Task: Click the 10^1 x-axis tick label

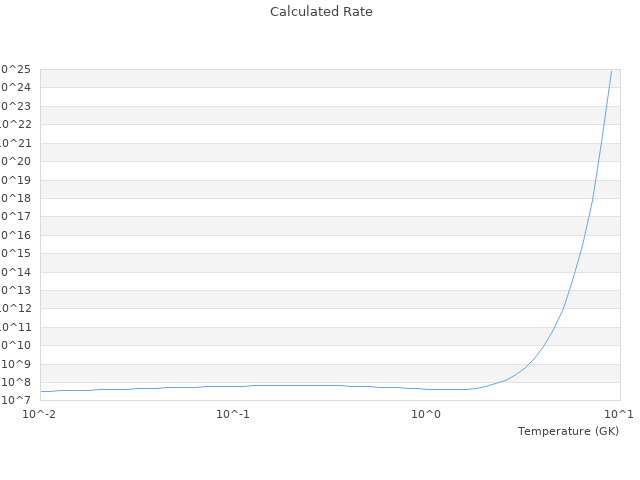Action: (619, 414)
